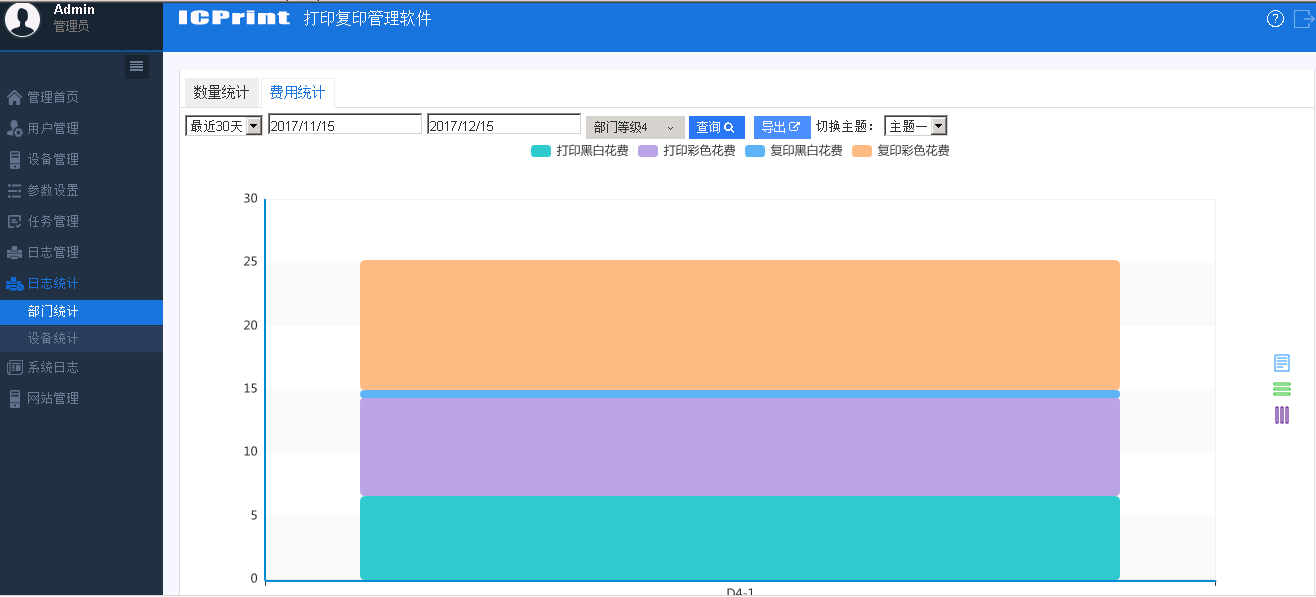Click the teal 打印黑白花费 bar segment

740,538
